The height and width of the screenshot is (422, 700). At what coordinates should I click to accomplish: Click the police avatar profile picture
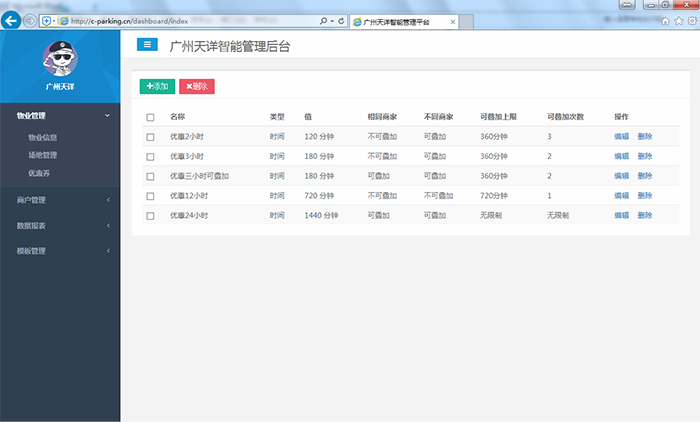coord(60,58)
